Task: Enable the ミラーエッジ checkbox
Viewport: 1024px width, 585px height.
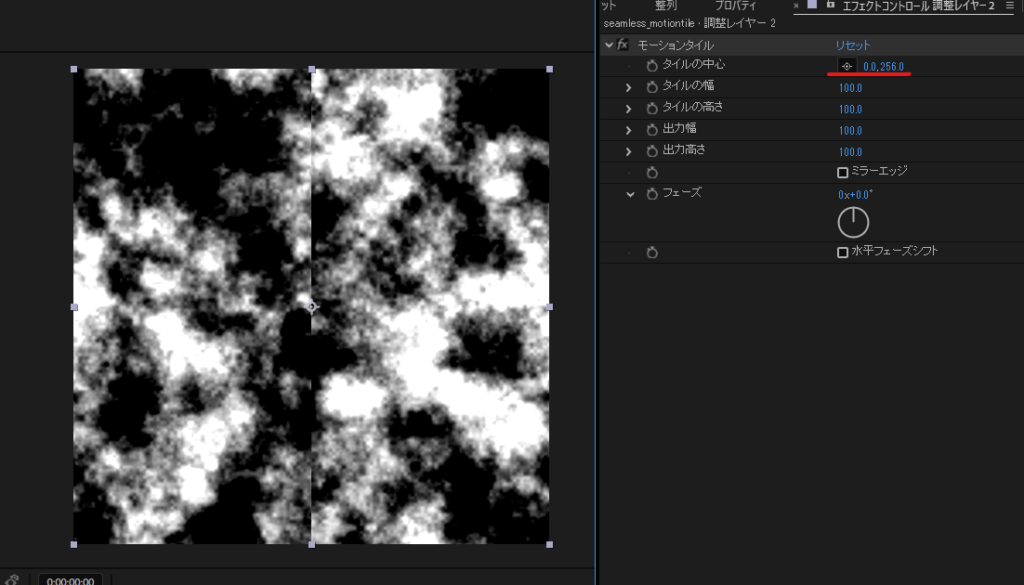Action: coord(842,172)
